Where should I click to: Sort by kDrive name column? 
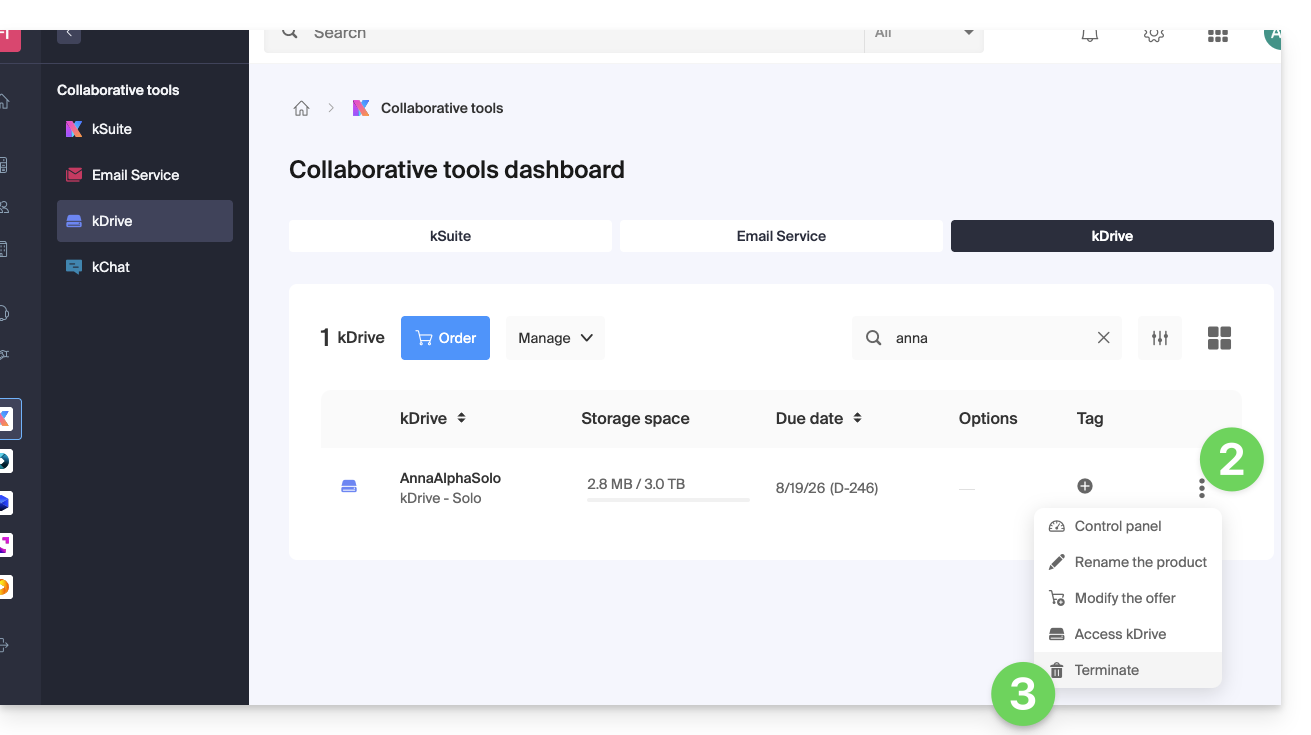tap(461, 418)
